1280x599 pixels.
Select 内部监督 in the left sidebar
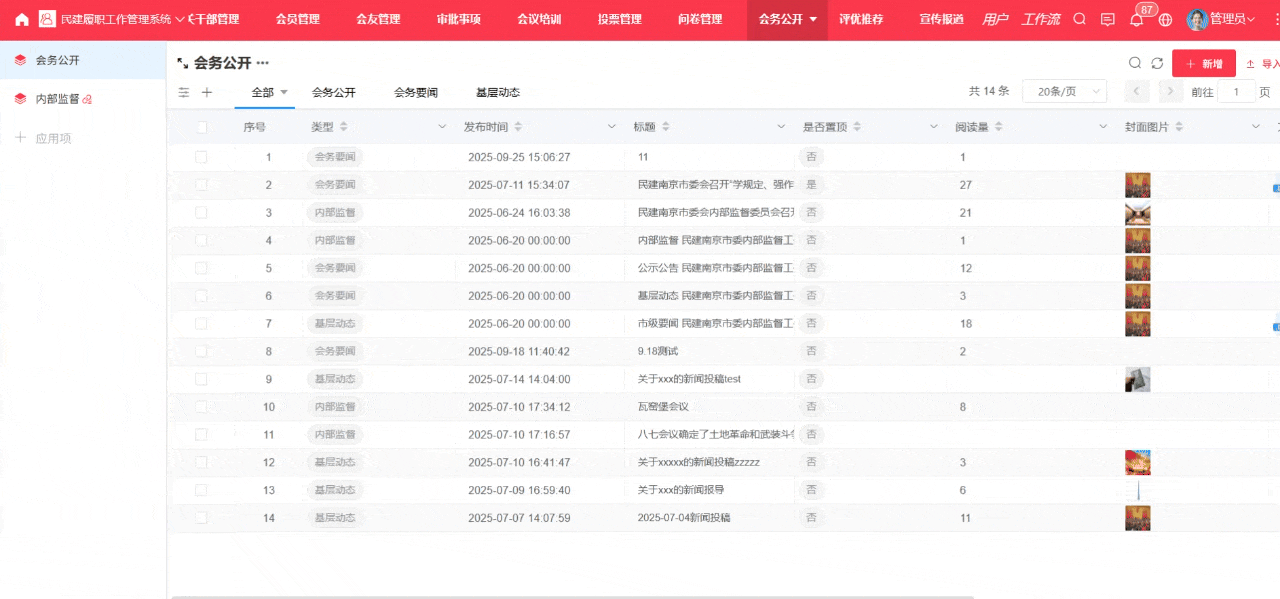pyautogui.click(x=57, y=99)
